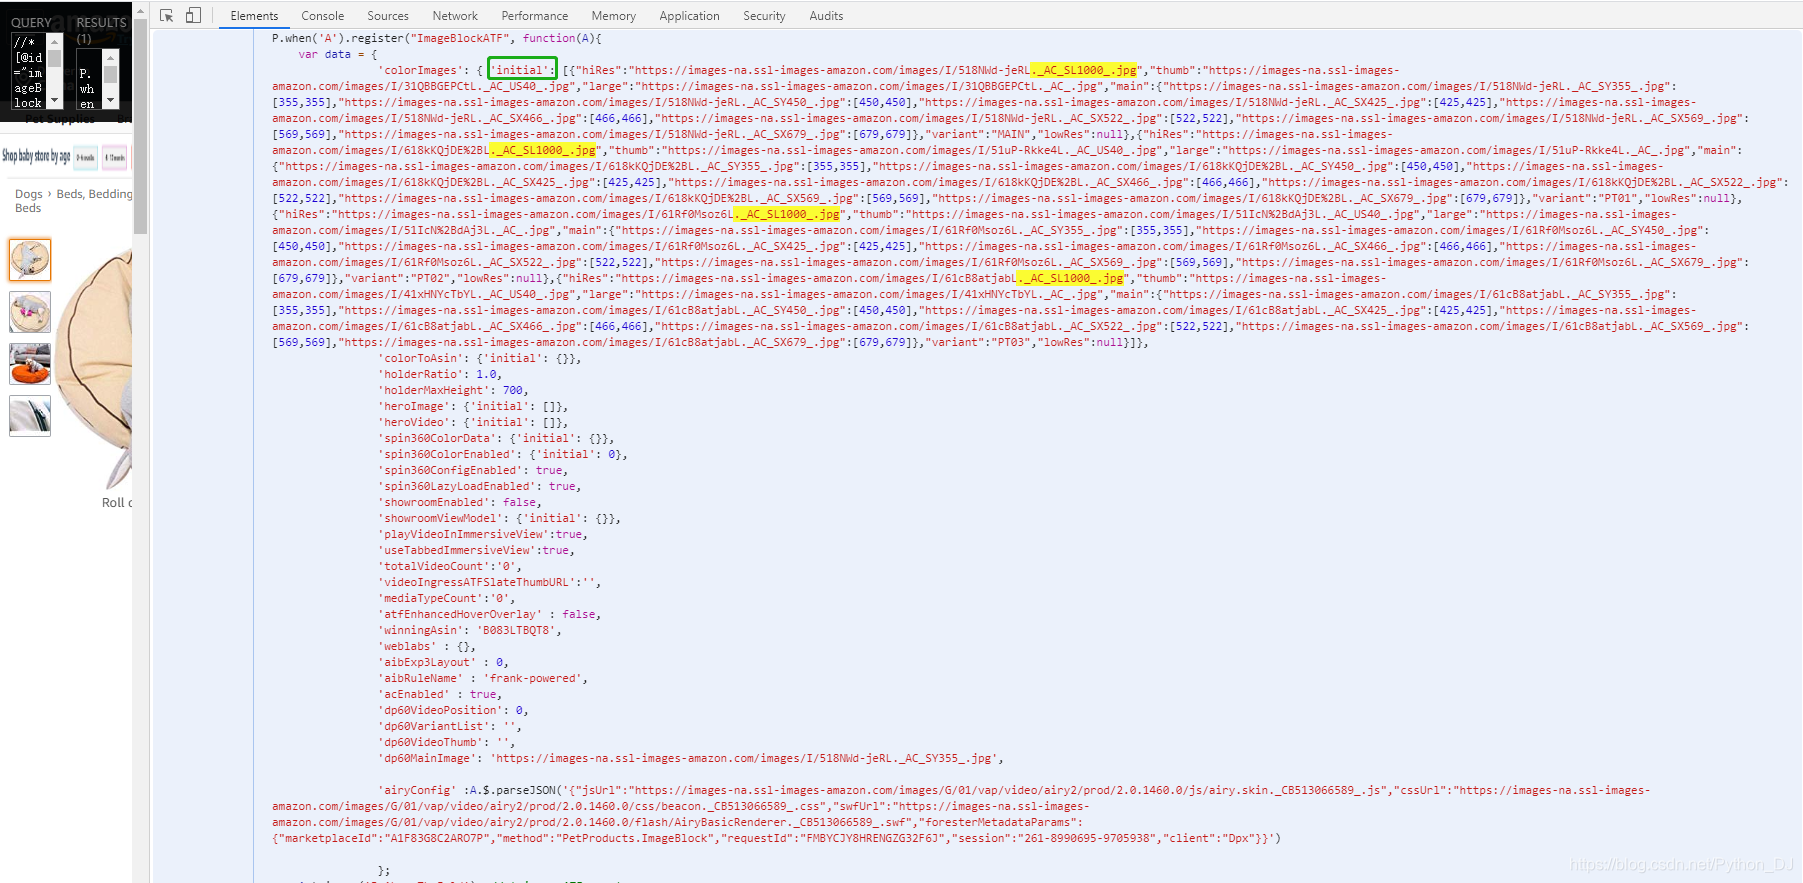This screenshot has width=1803, height=883.
Task: Click the 'atfEnhancedHoverOverlay' : false line
Action: (490, 614)
